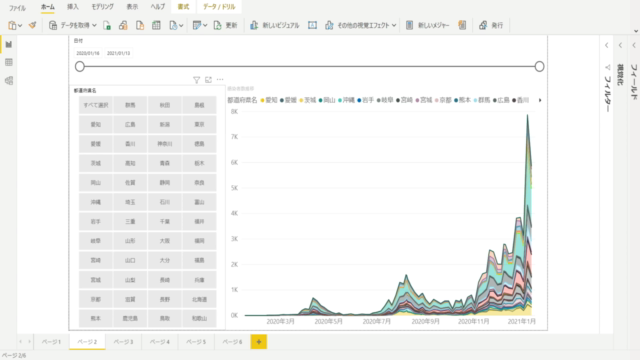Open the recent sources dropdown arrow
Screen dimensions: 640x360
(181, 26)
